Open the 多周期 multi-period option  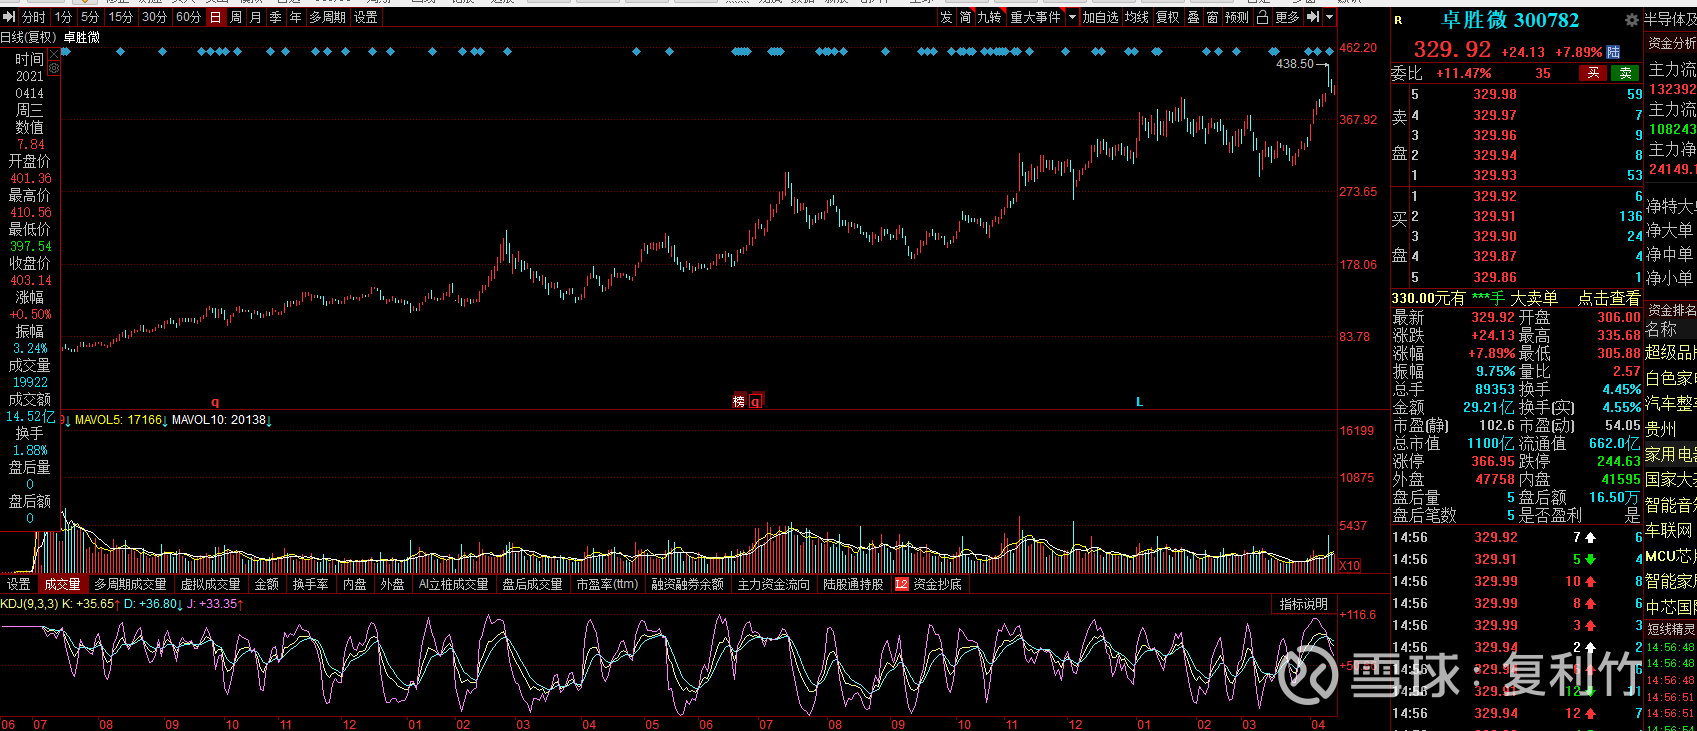coord(327,17)
